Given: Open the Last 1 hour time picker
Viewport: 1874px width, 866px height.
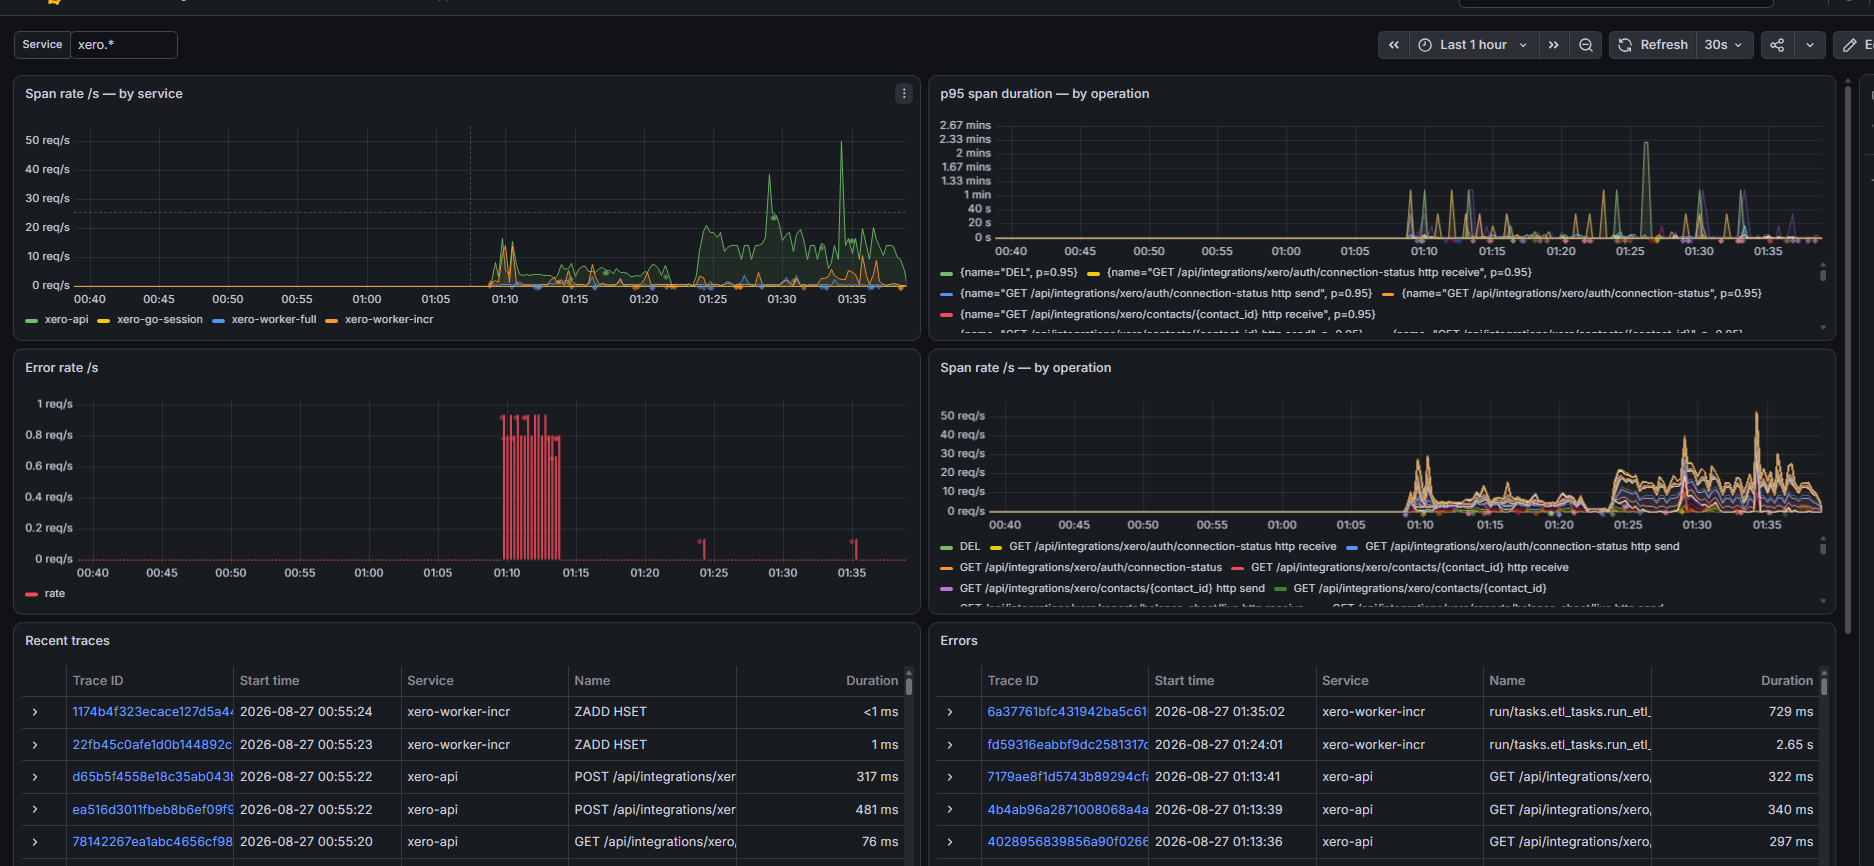Looking at the screenshot, I should click(x=1473, y=45).
